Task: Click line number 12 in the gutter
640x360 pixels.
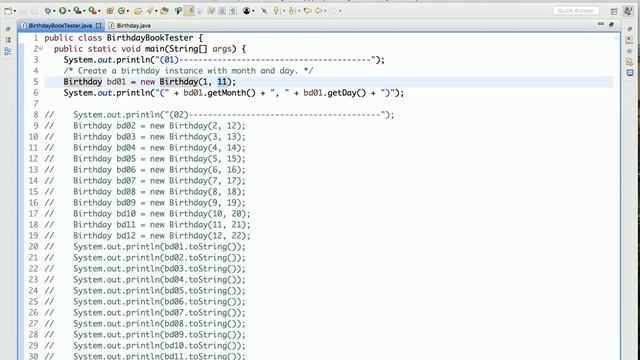Action: (x=33, y=159)
